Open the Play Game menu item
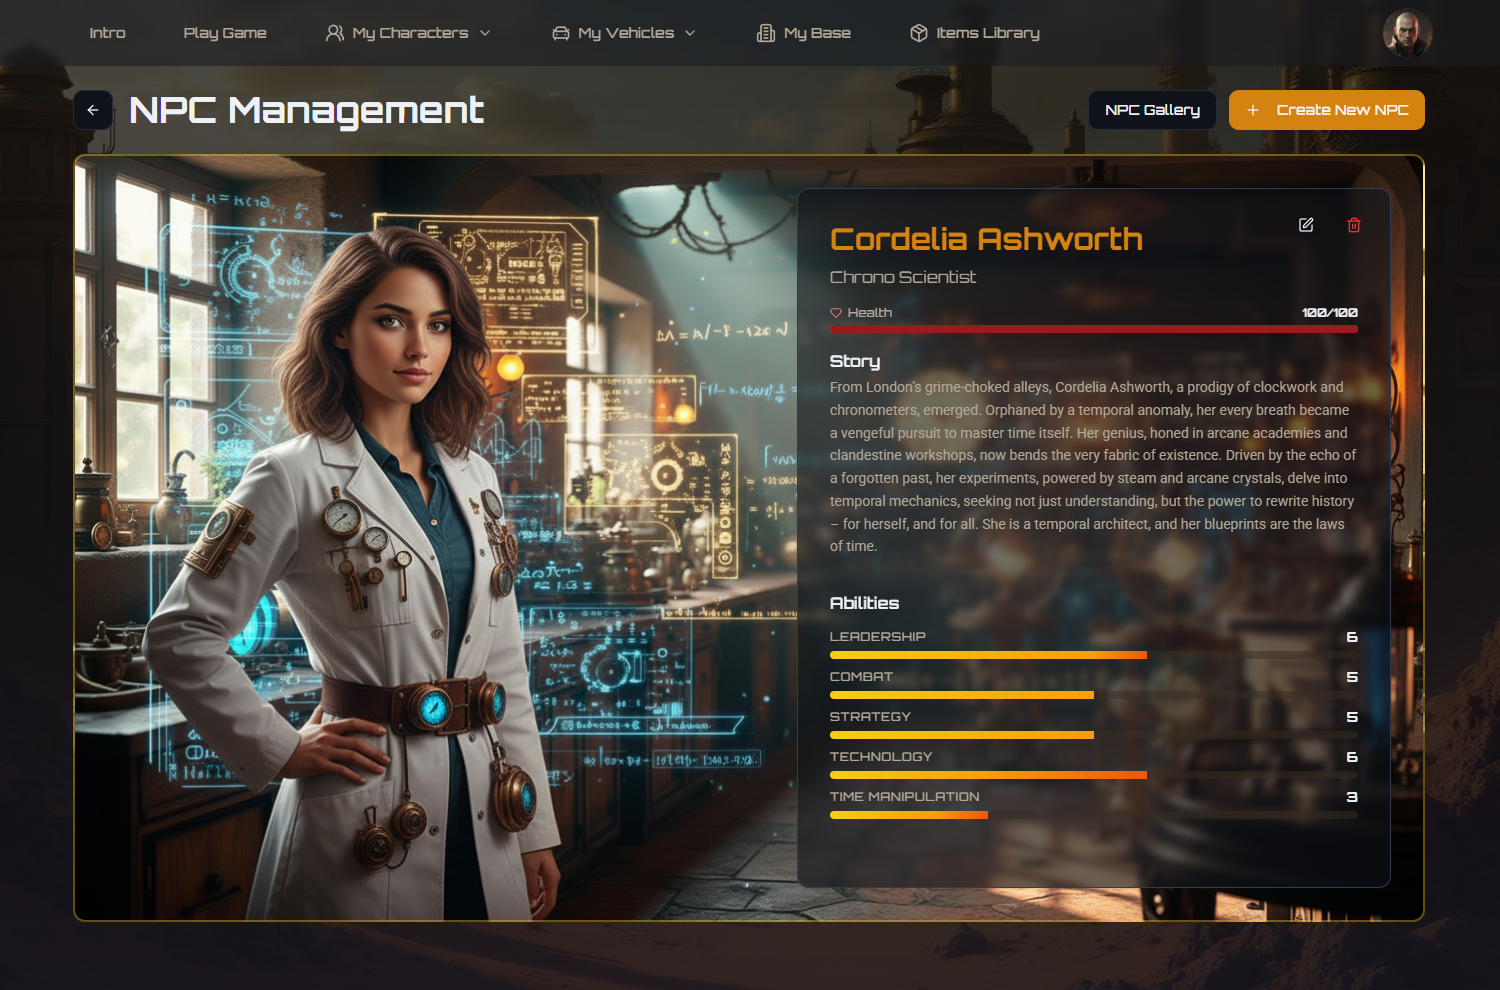This screenshot has width=1500, height=990. pos(225,33)
